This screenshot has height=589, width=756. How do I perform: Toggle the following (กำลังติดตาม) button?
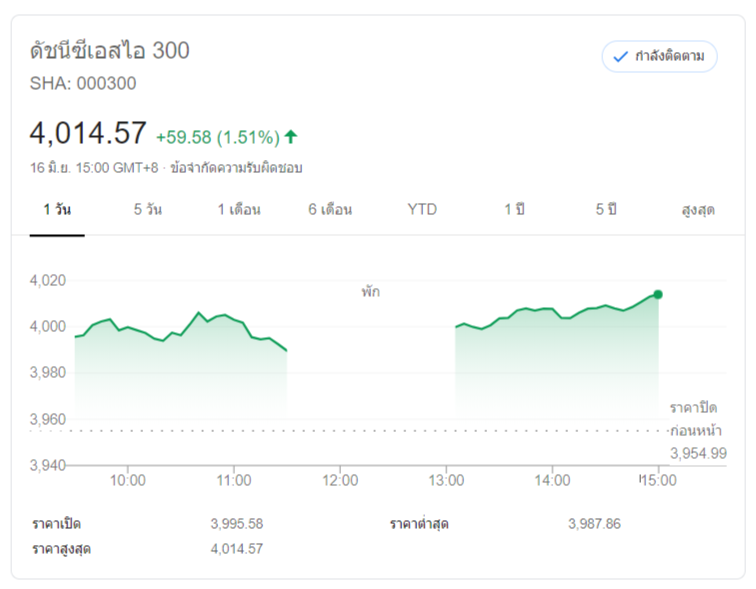pos(659,56)
